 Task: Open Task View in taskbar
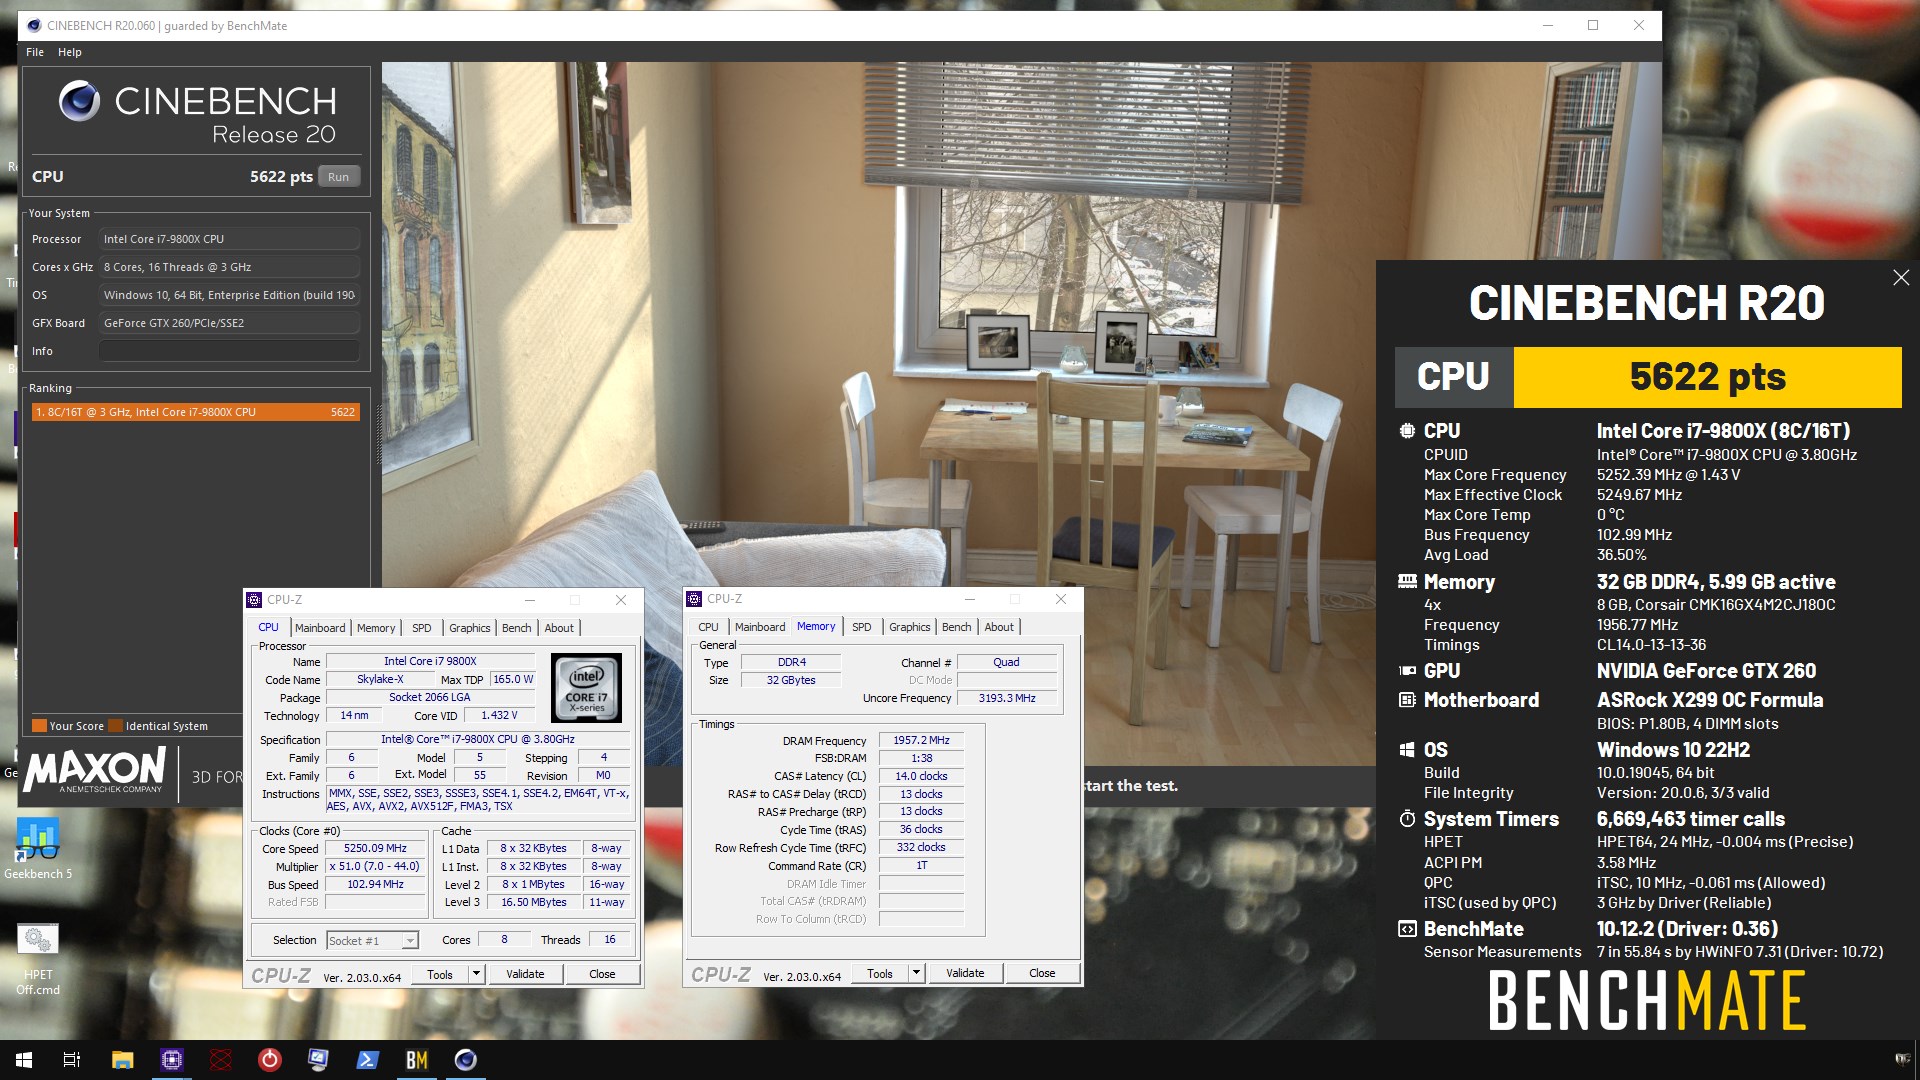point(72,1060)
